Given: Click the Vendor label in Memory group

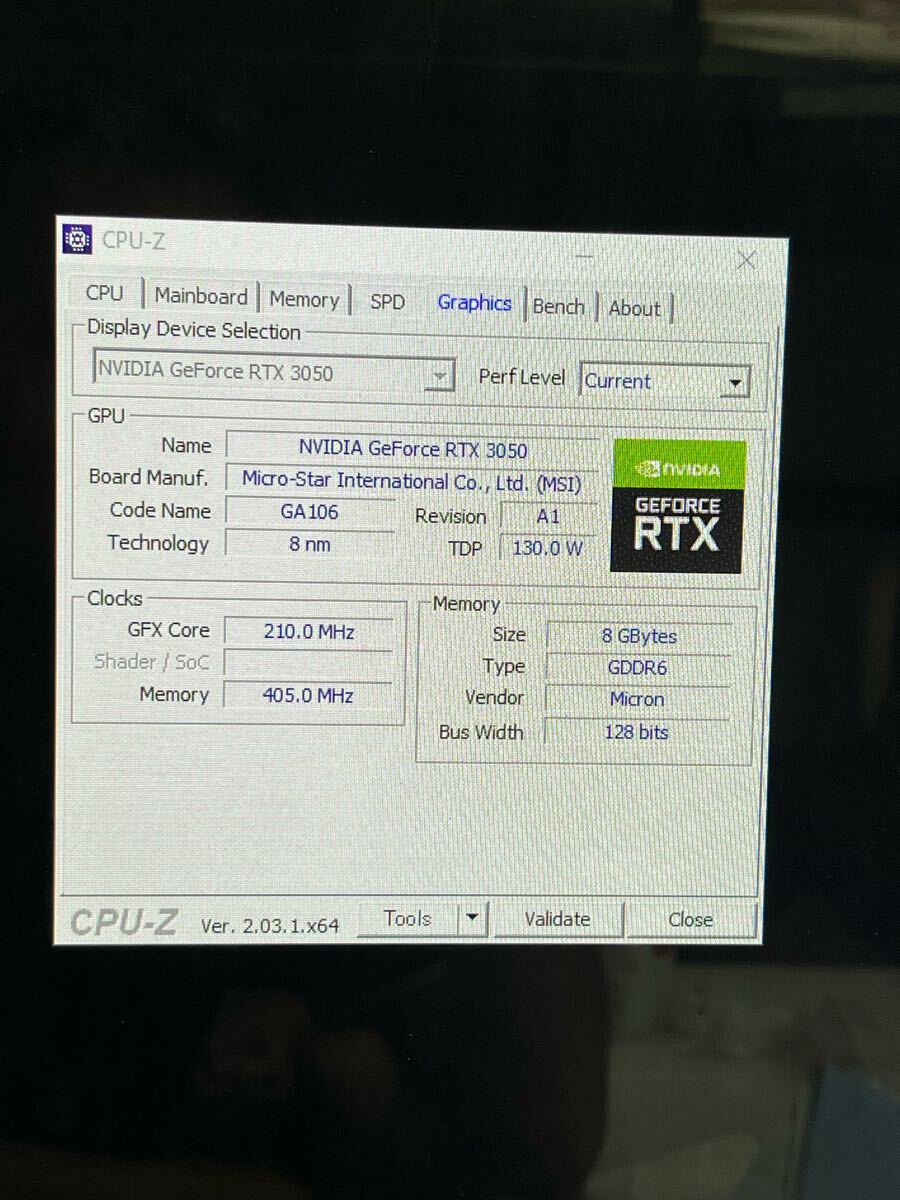Looking at the screenshot, I should (494, 698).
